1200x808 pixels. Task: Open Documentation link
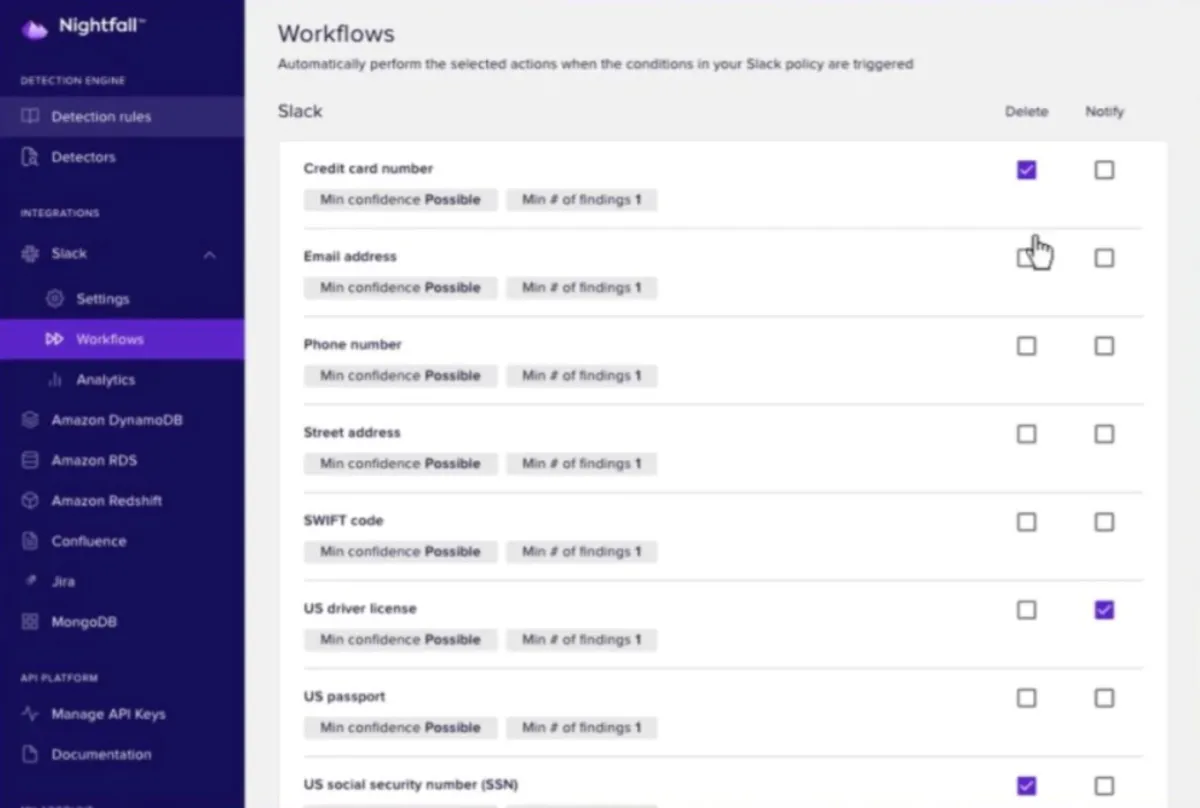click(x=122, y=755)
